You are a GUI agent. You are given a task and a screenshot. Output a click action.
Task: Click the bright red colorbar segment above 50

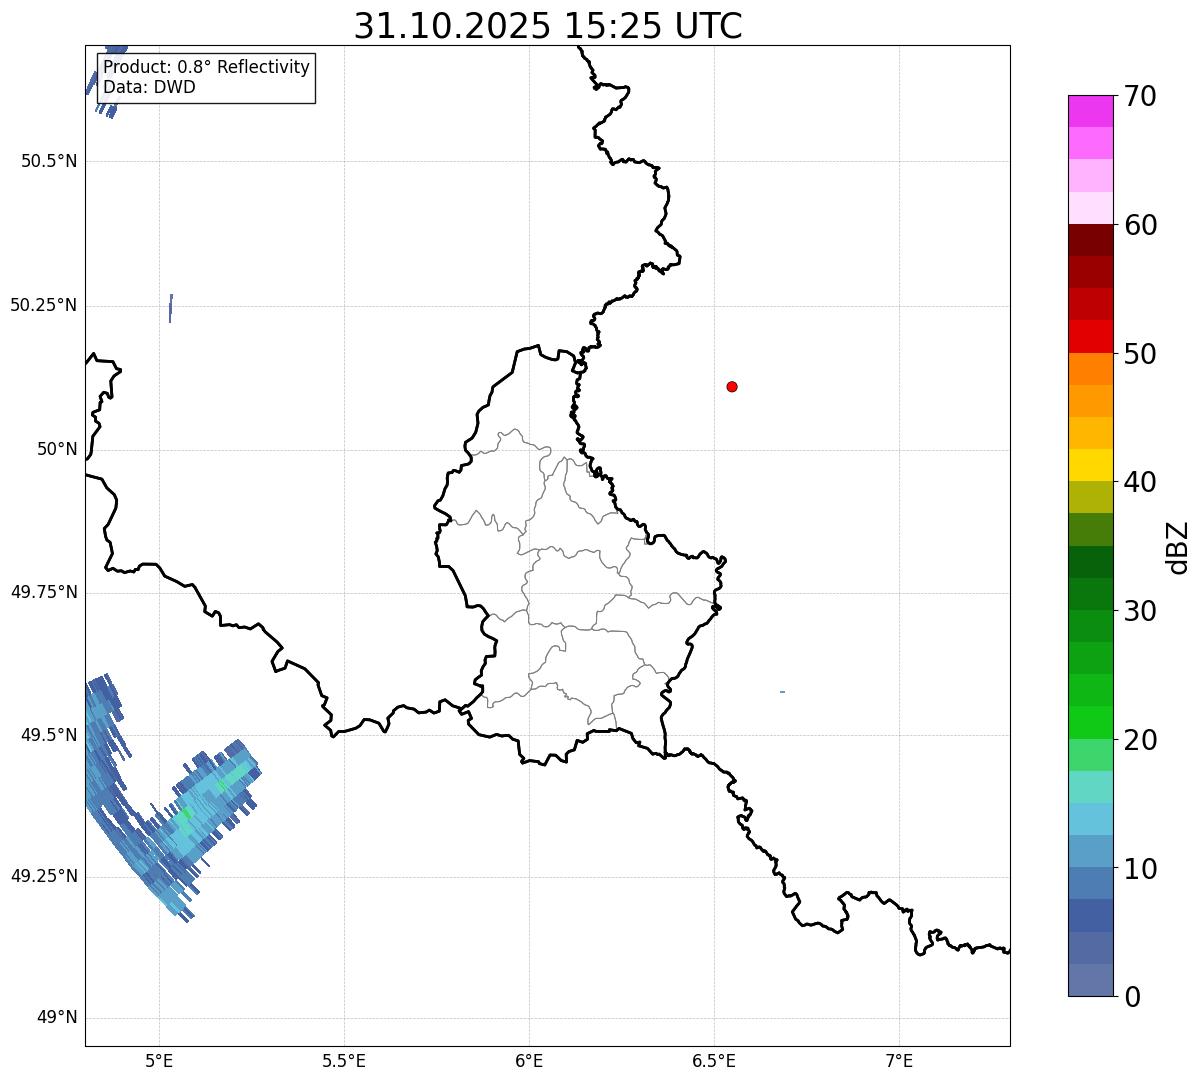(1090, 337)
